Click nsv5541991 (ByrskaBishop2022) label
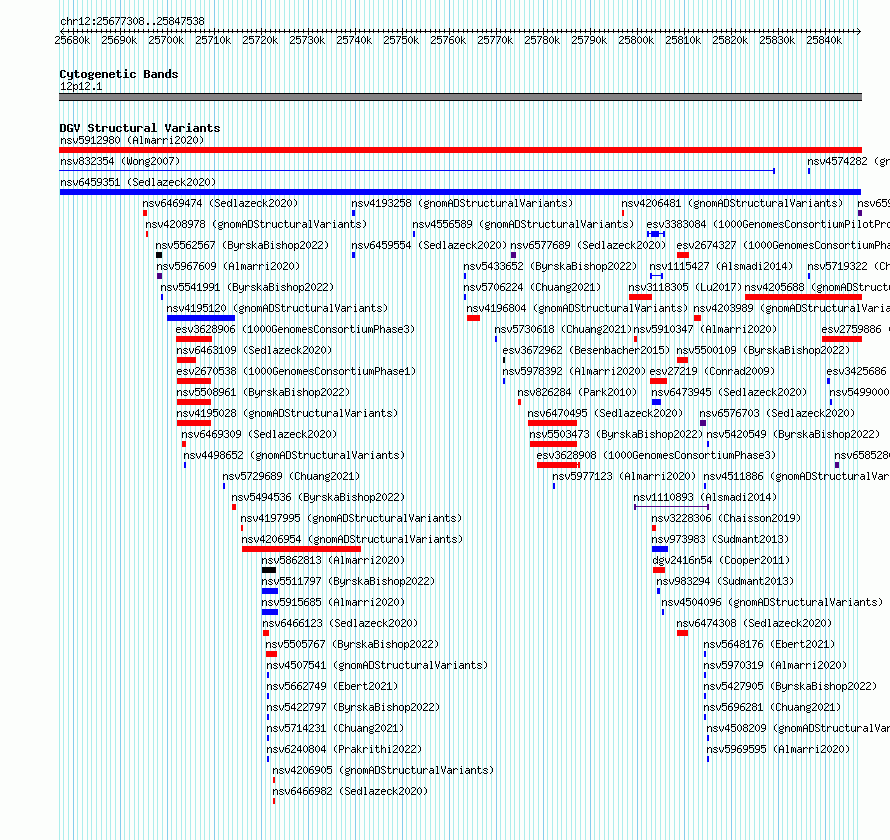The width and height of the screenshot is (890, 840). (x=247, y=287)
